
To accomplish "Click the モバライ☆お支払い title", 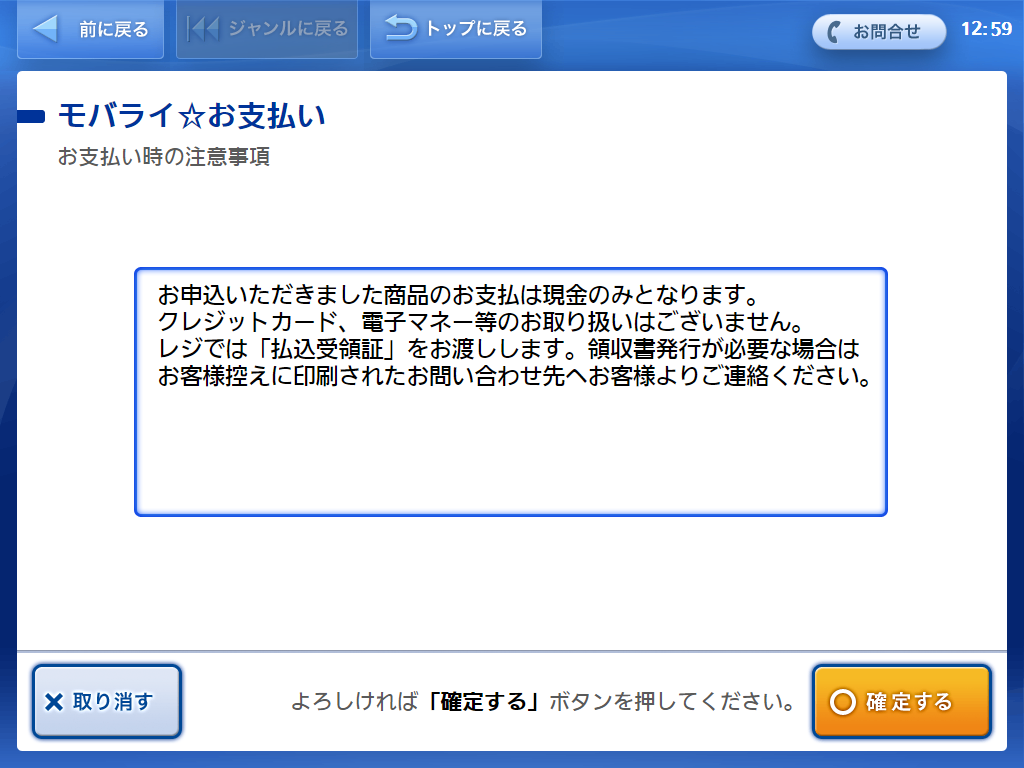I will tap(192, 116).
